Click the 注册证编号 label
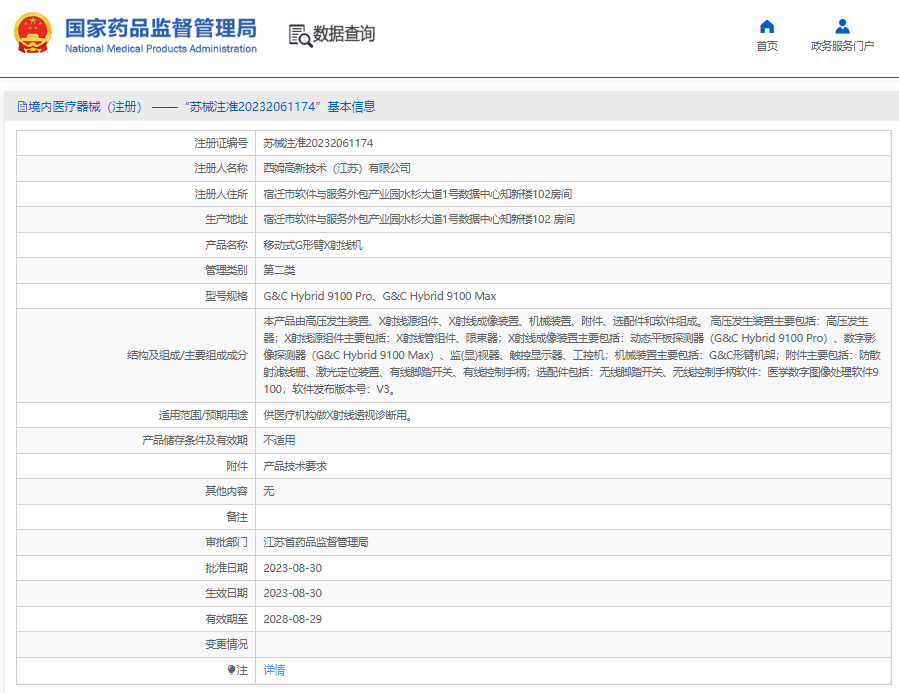The image size is (899, 693). 221,143
